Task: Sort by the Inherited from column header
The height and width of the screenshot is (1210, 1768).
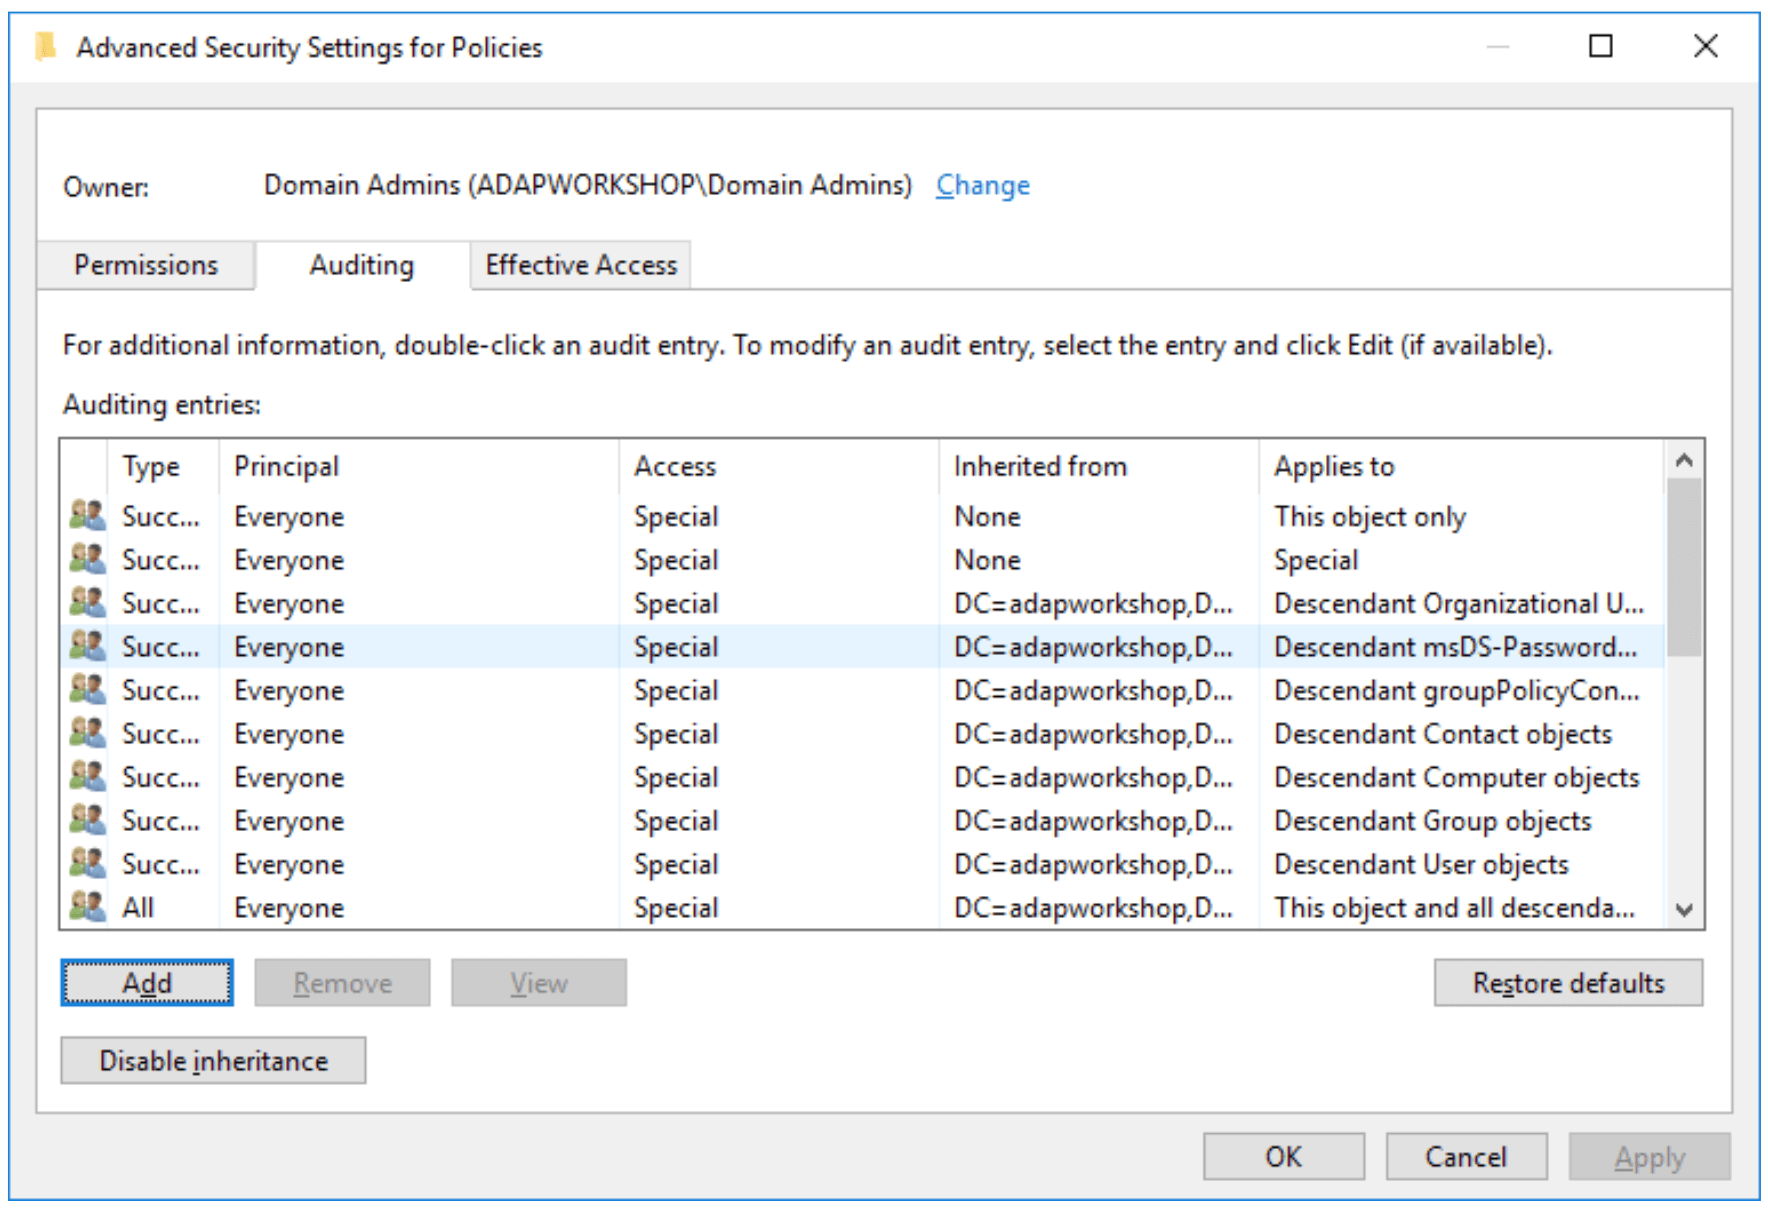Action: coord(1040,466)
